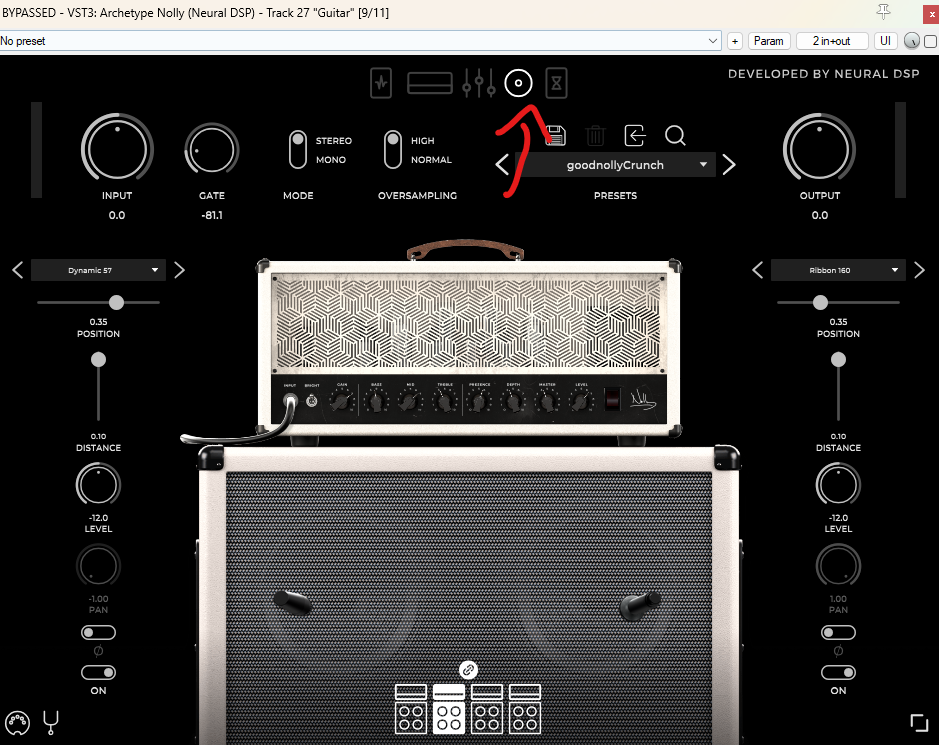
Task: Click the OUTPUT knob
Action: [819, 149]
